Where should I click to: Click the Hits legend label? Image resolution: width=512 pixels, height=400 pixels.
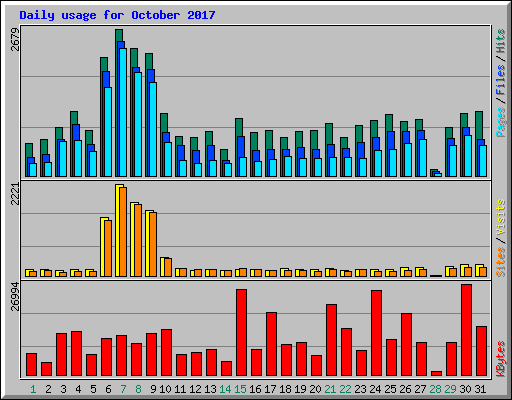tap(501, 41)
